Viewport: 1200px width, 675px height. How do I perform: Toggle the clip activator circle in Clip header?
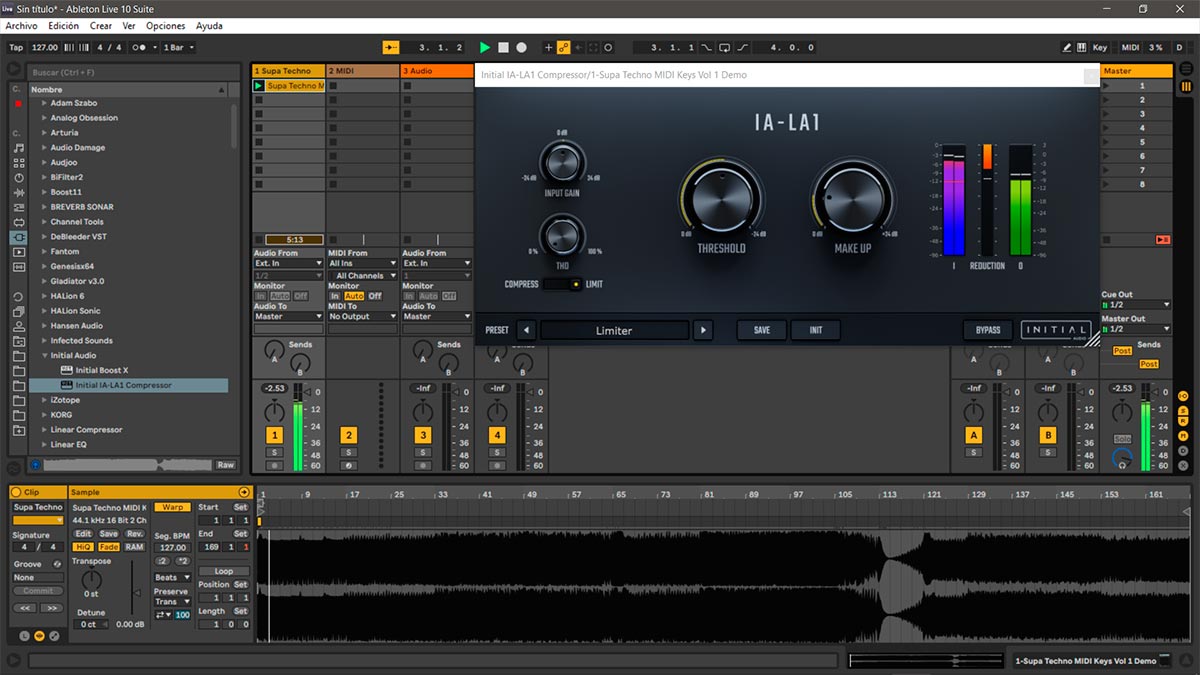click(x=17, y=492)
